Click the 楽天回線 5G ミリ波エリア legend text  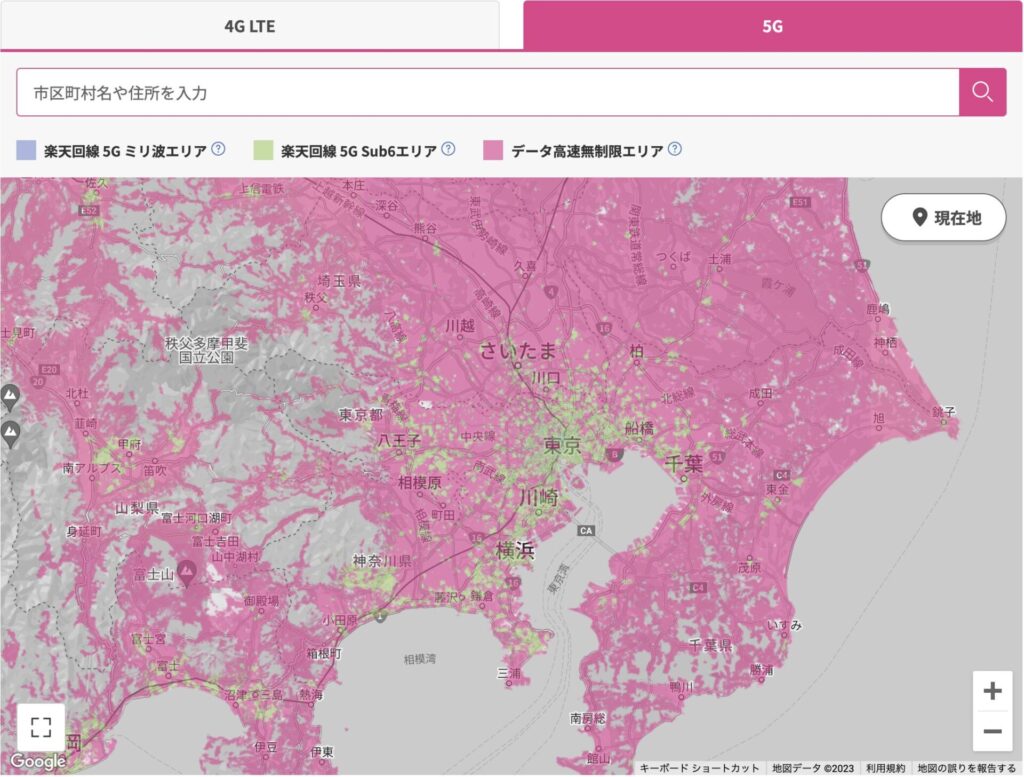pyautogui.click(x=125, y=151)
